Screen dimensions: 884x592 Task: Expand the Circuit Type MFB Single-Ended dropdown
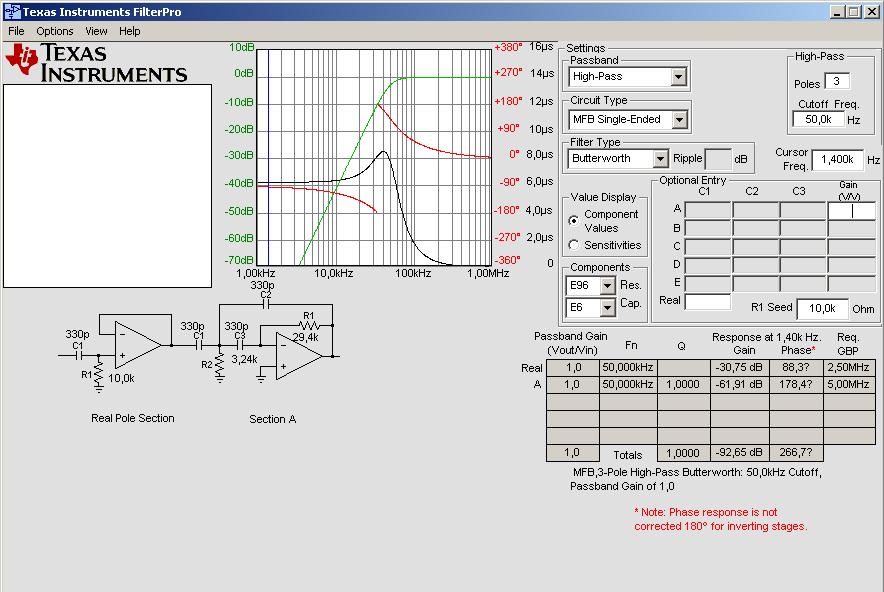[x=679, y=120]
